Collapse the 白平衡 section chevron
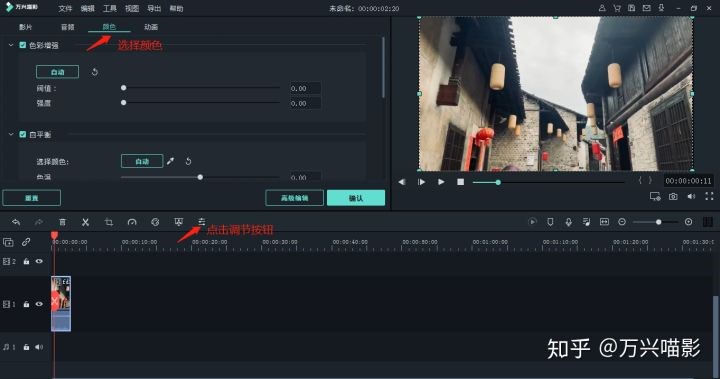Screen dimensions: 720x379 [11, 134]
